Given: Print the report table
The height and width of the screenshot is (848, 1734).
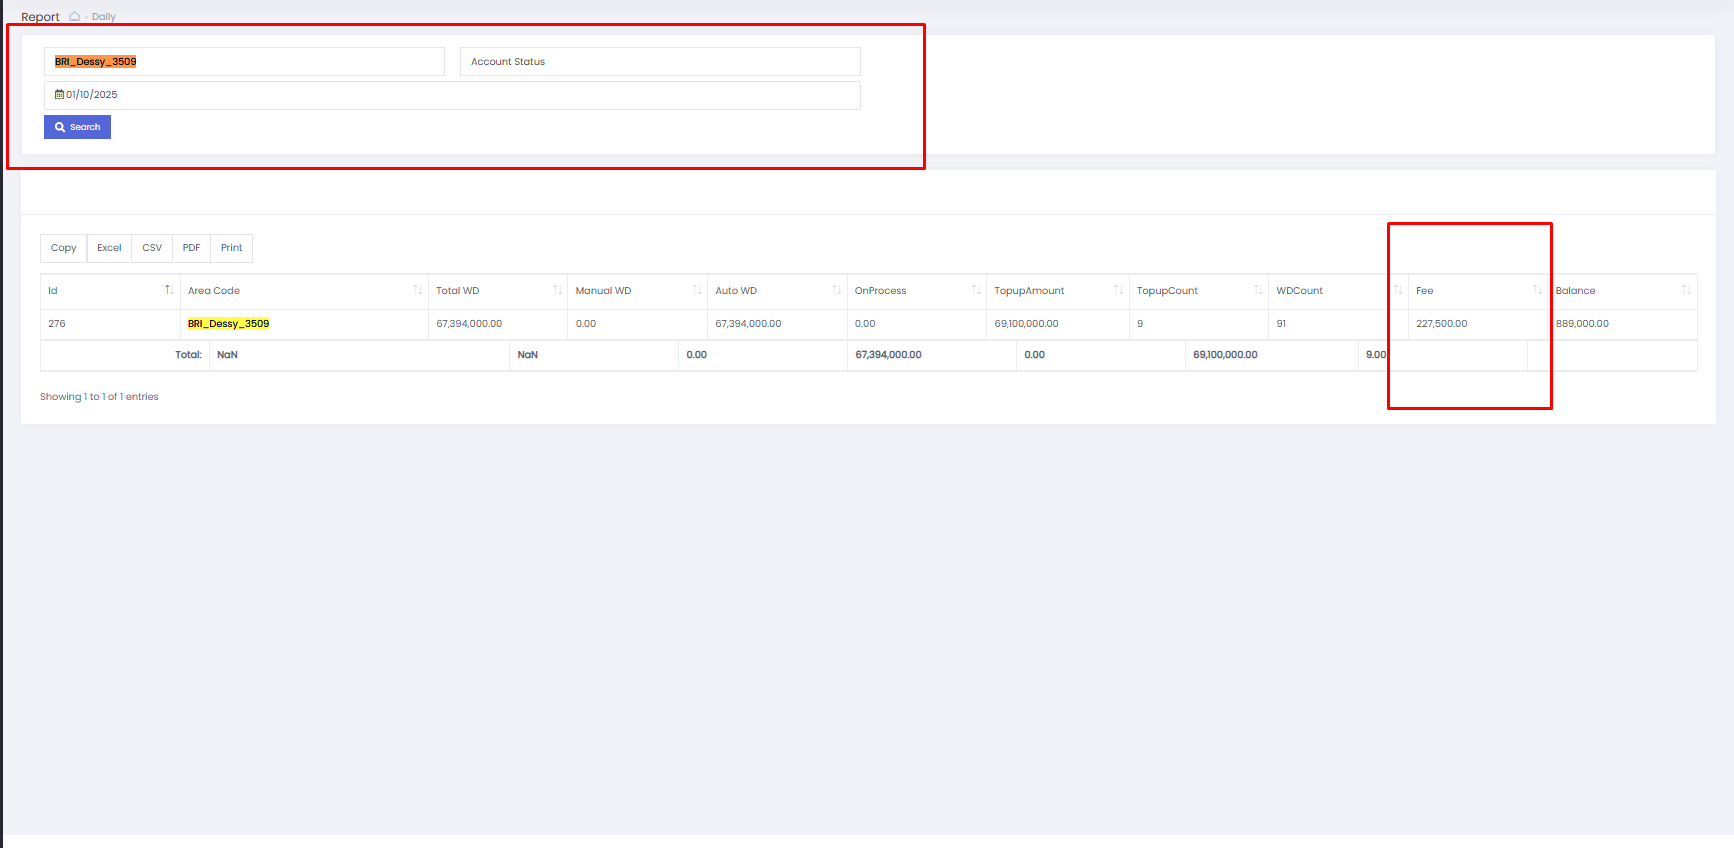Looking at the screenshot, I should [231, 248].
